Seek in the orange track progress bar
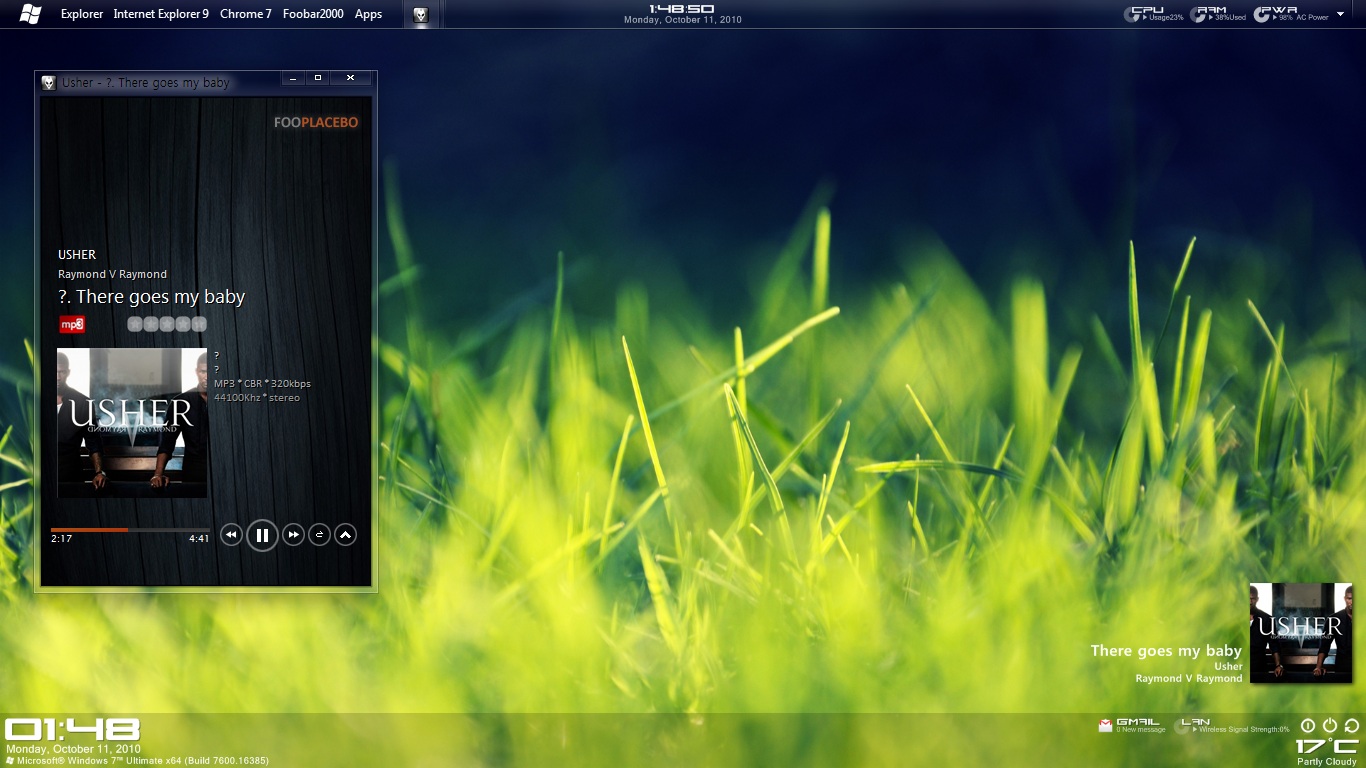 coord(130,529)
